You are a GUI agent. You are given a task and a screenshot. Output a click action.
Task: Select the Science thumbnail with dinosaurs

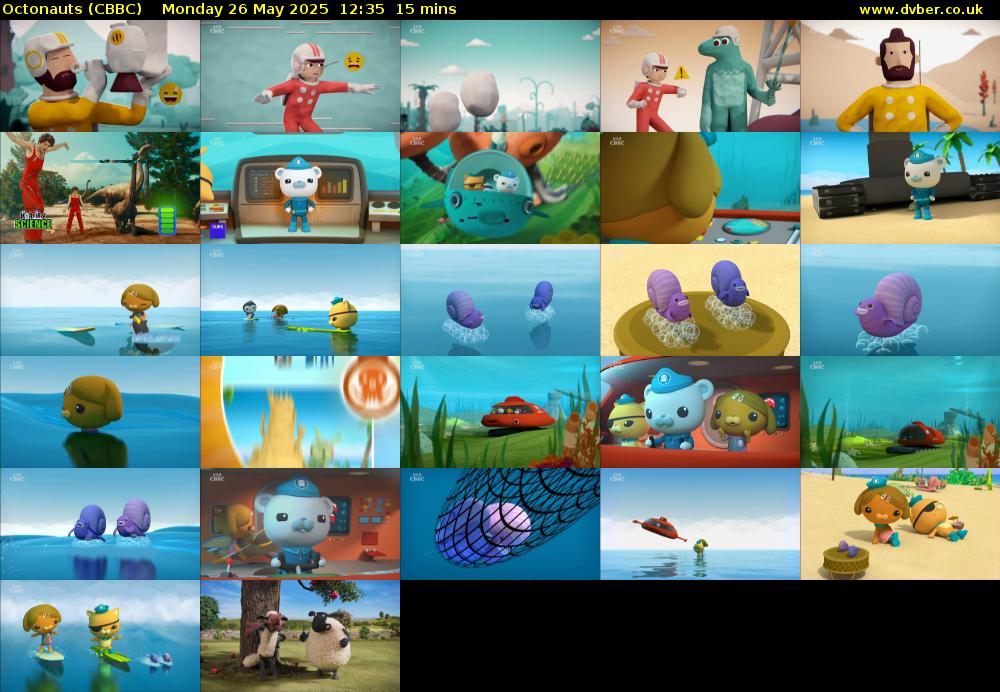coord(100,188)
